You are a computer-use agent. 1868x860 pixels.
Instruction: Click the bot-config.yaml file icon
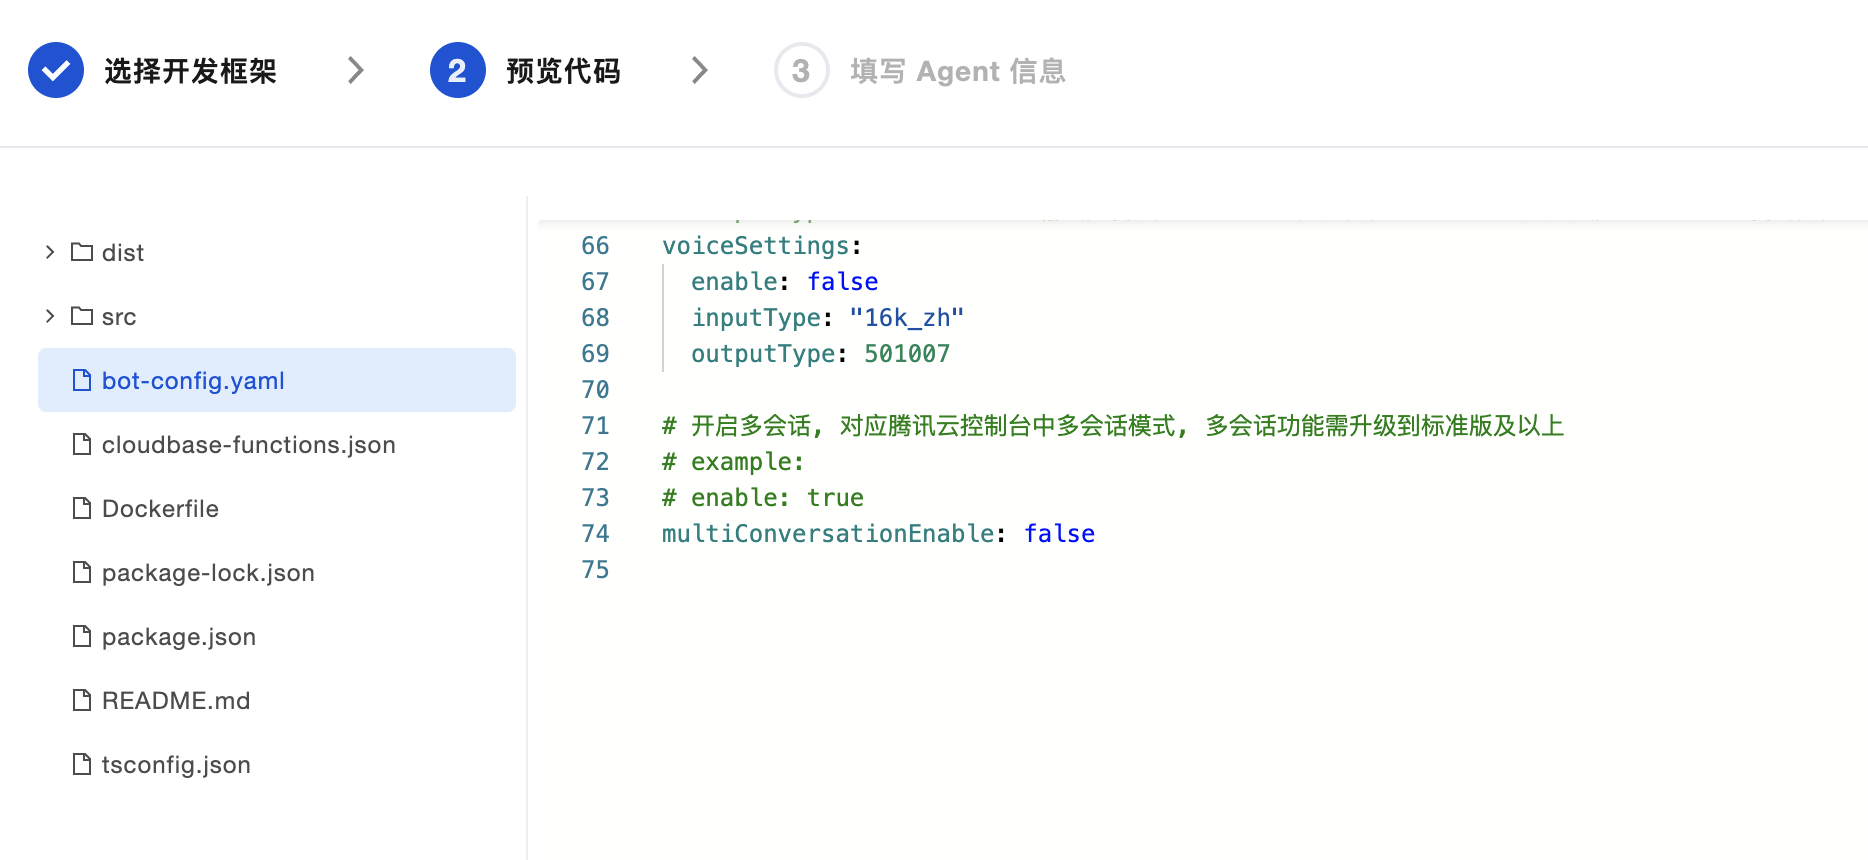[82, 380]
